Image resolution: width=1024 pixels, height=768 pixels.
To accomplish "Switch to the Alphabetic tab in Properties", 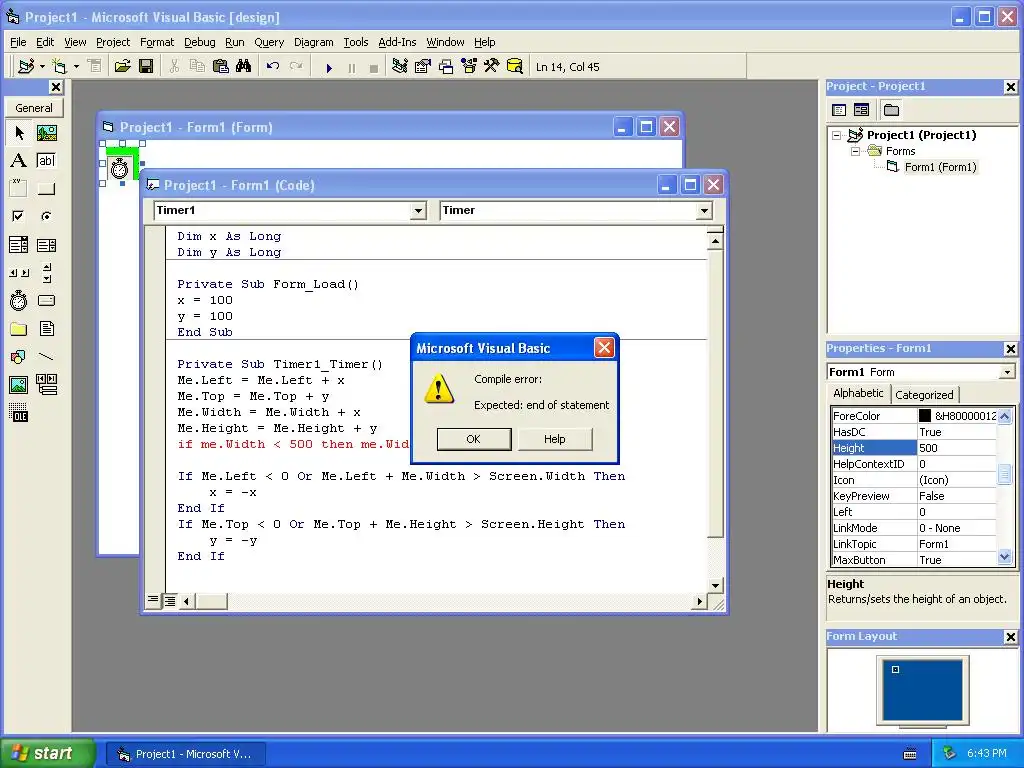I will (x=857, y=393).
